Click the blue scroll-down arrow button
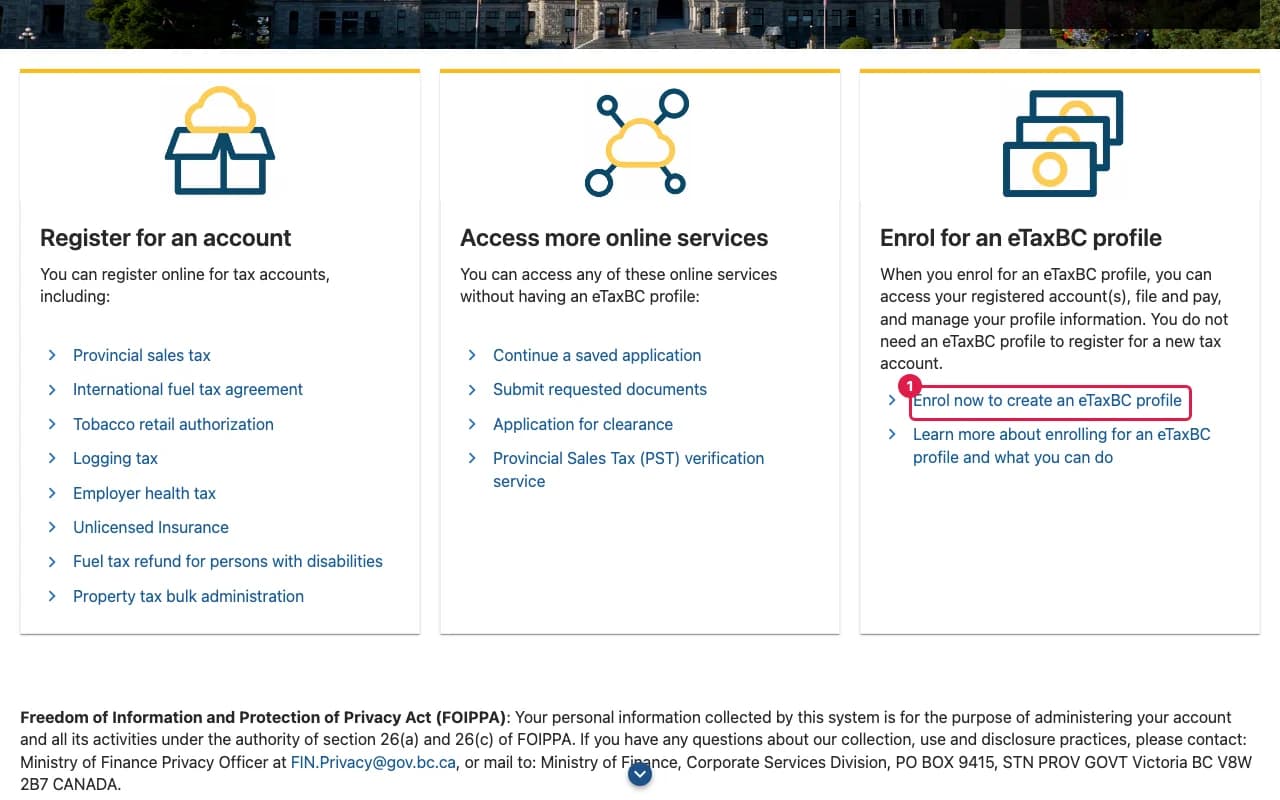Screen dimensions: 1280x800 [640, 773]
